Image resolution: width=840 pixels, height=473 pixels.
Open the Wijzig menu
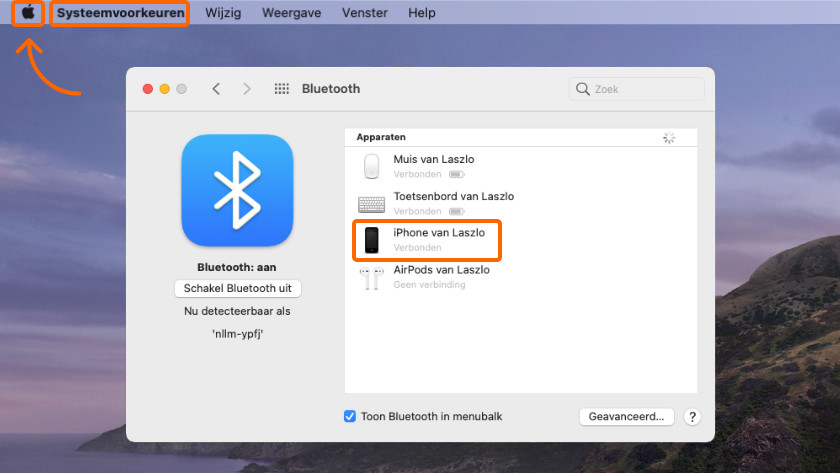click(223, 13)
